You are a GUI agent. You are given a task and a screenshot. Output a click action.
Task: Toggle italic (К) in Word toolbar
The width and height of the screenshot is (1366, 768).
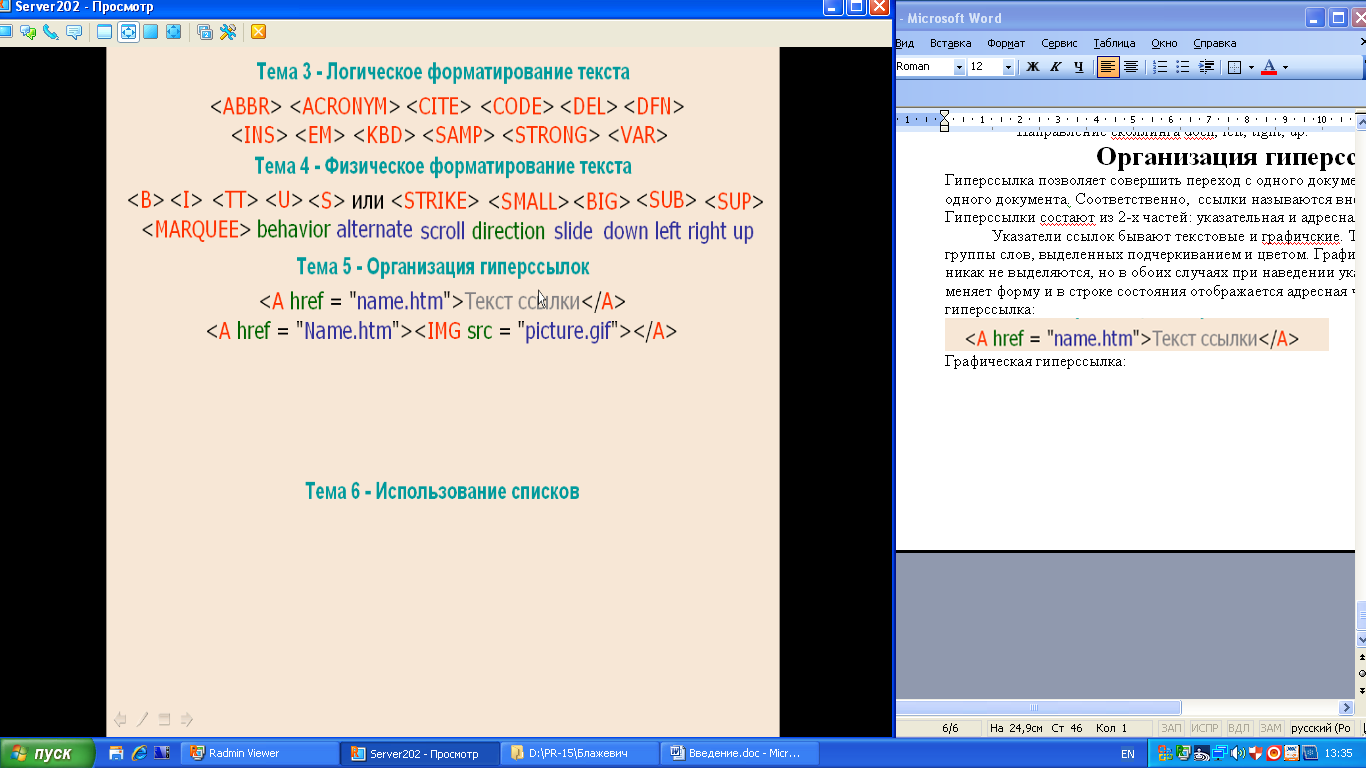click(1056, 67)
